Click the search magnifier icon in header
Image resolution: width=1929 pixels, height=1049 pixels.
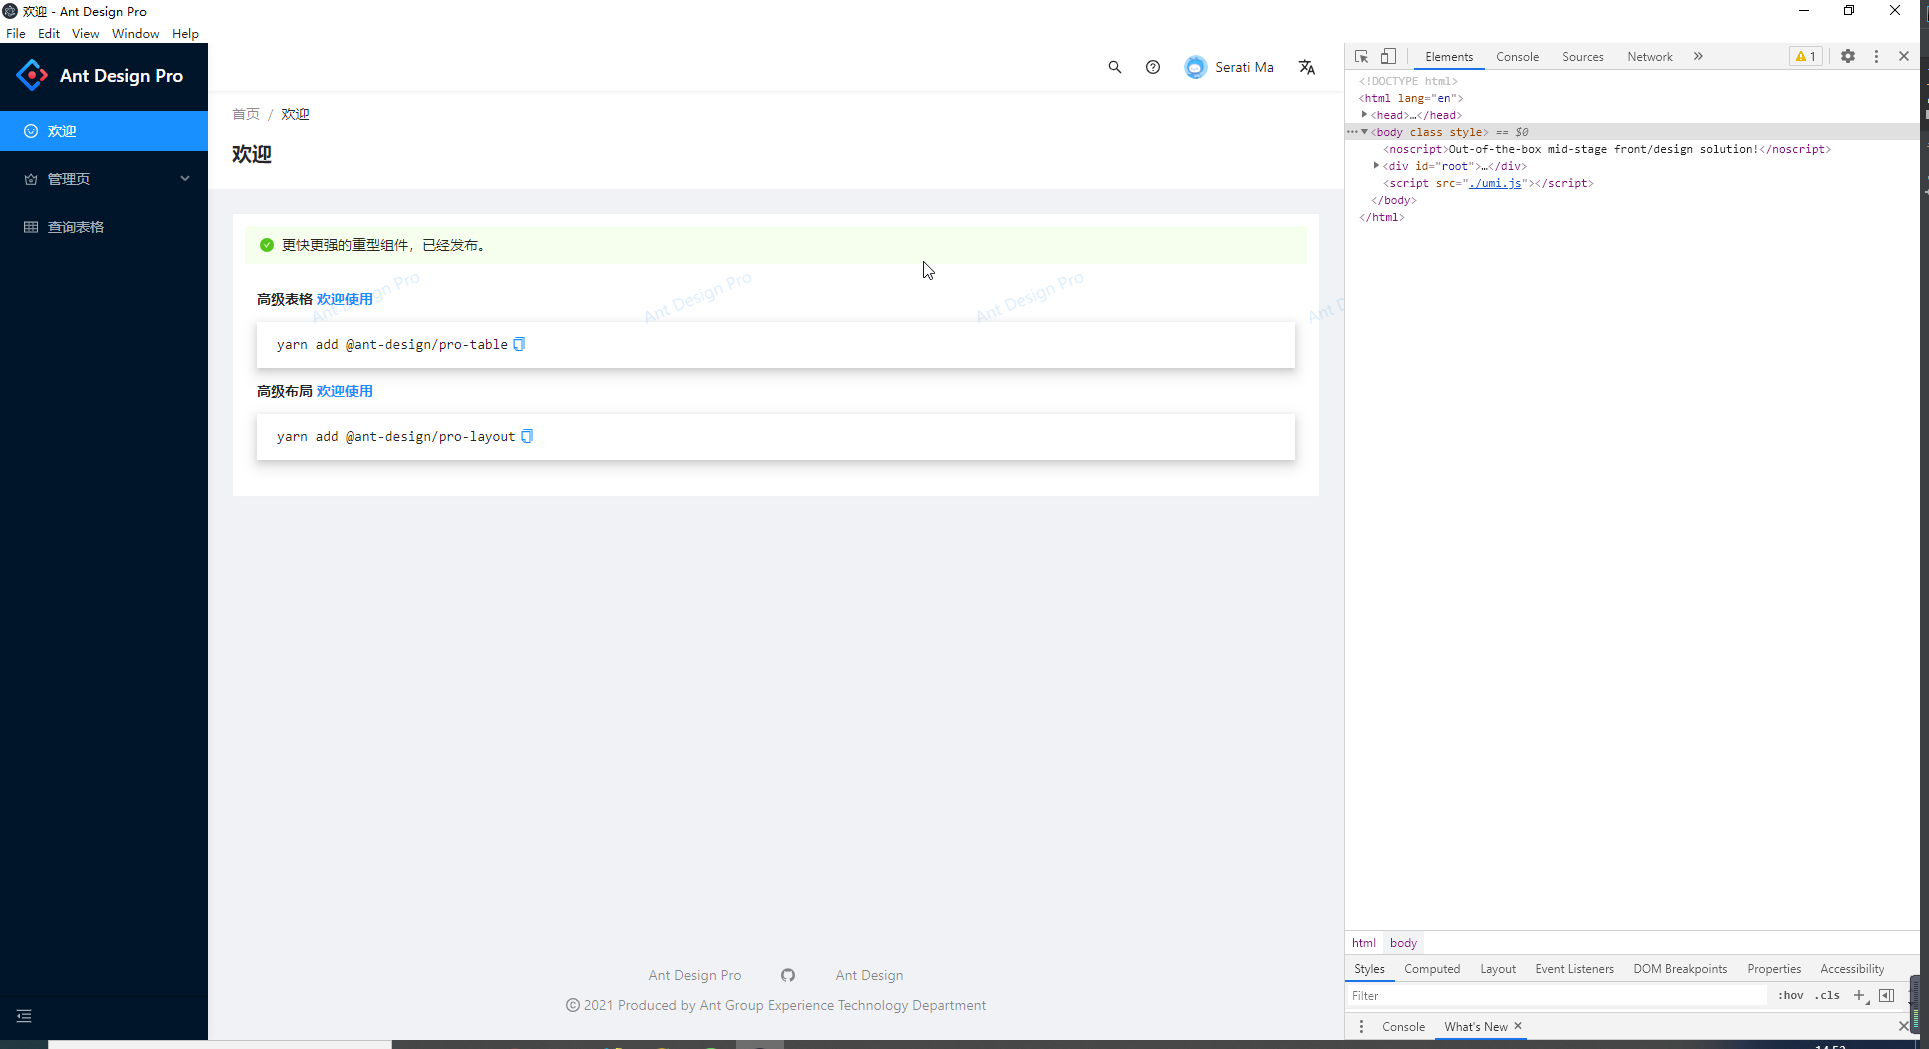tap(1114, 67)
